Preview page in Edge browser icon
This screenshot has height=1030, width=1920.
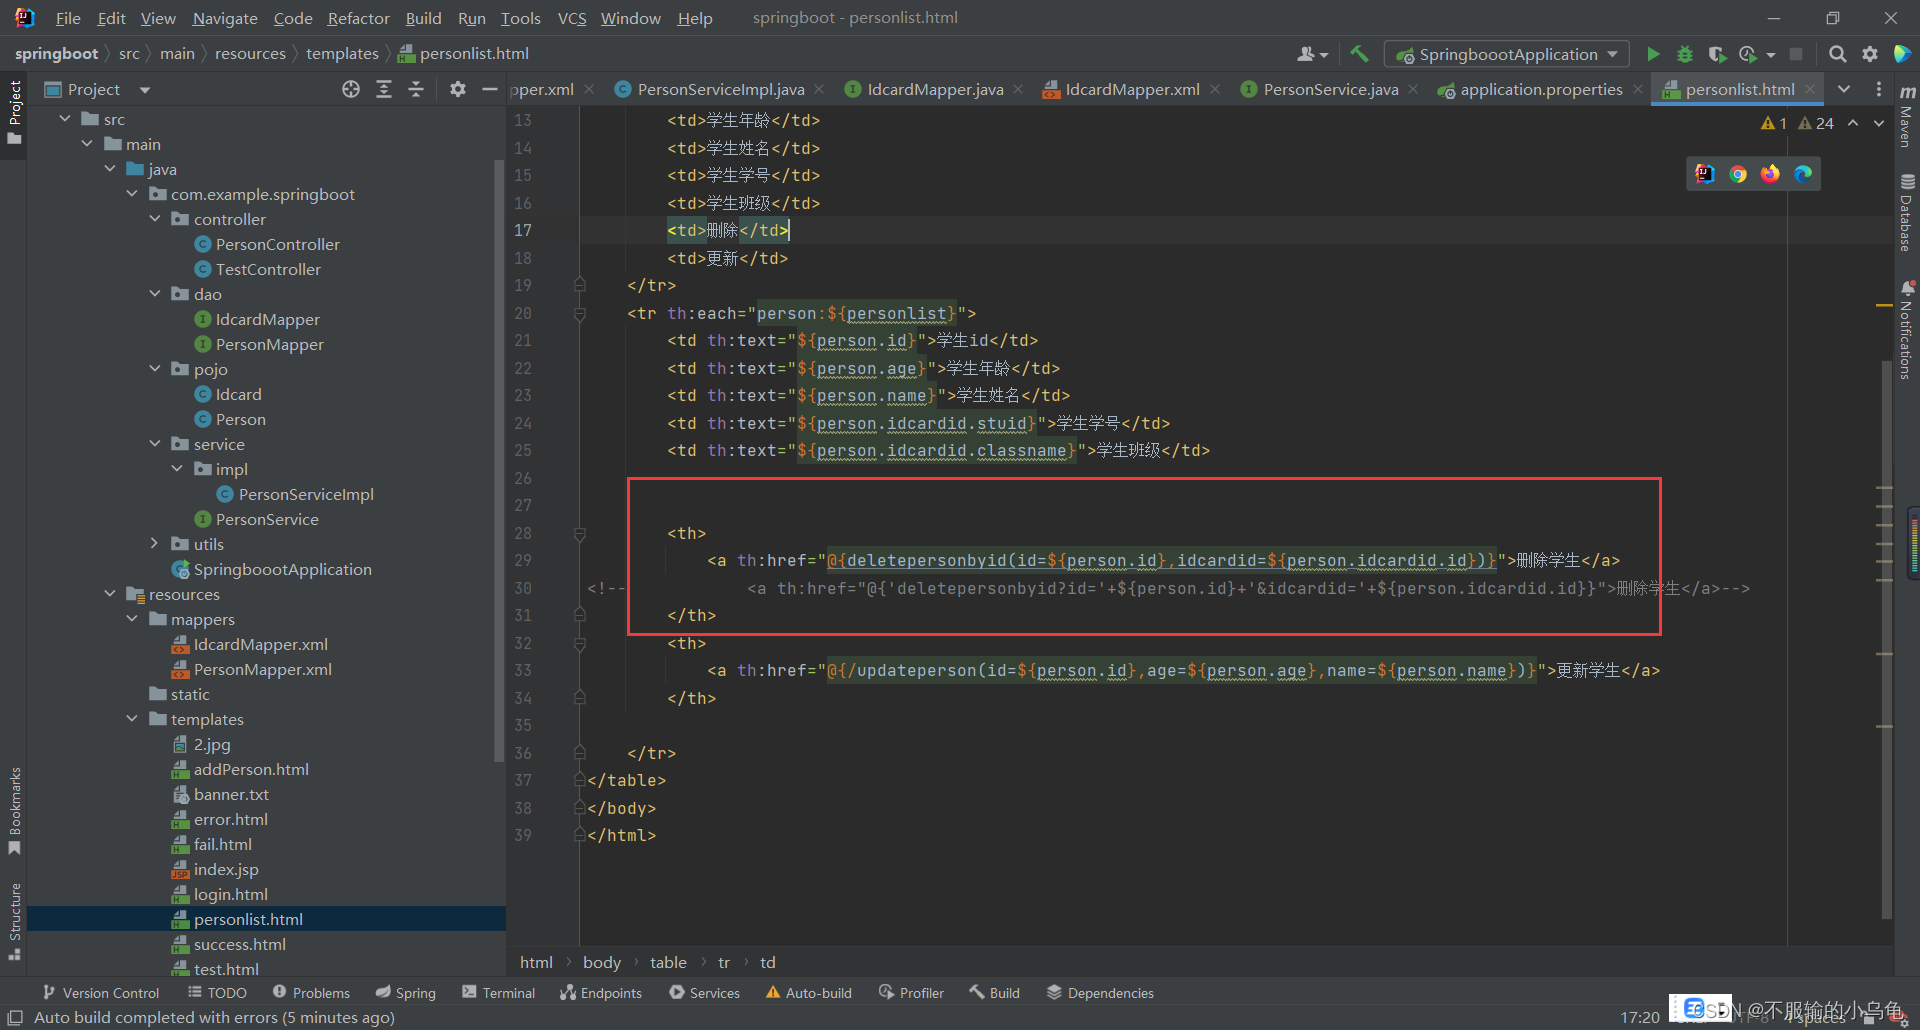1803,174
